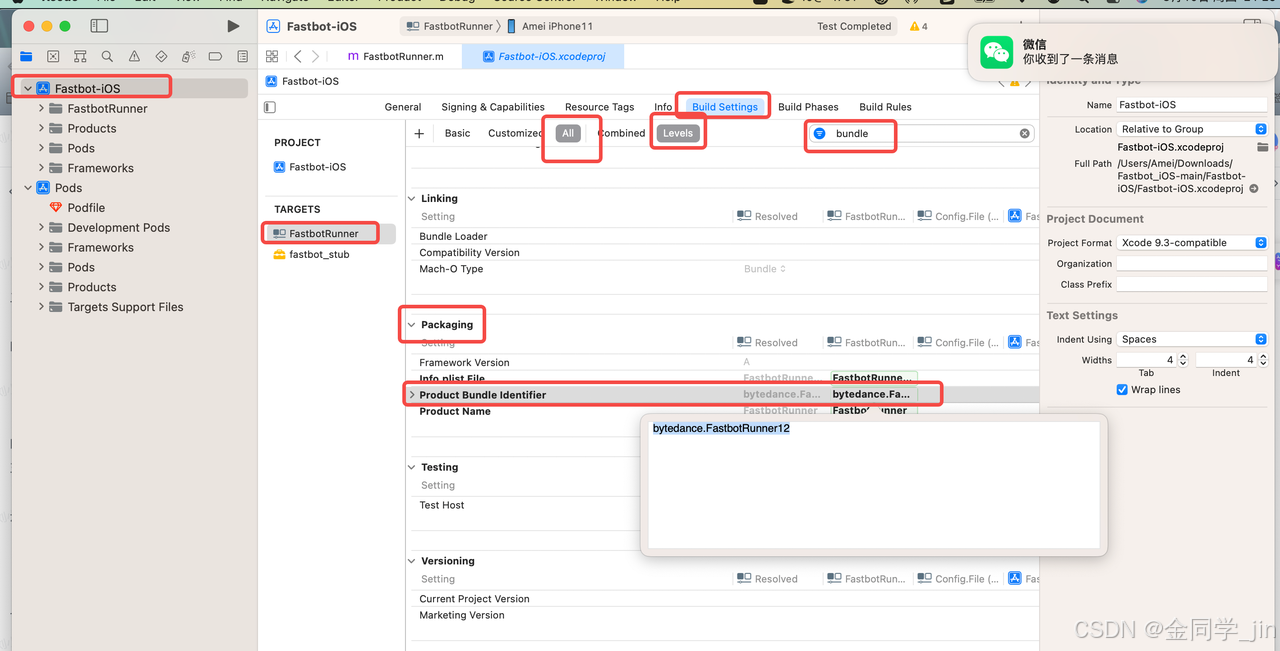Open the related items grid icon
This screenshot has width=1280, height=651.
click(272, 57)
